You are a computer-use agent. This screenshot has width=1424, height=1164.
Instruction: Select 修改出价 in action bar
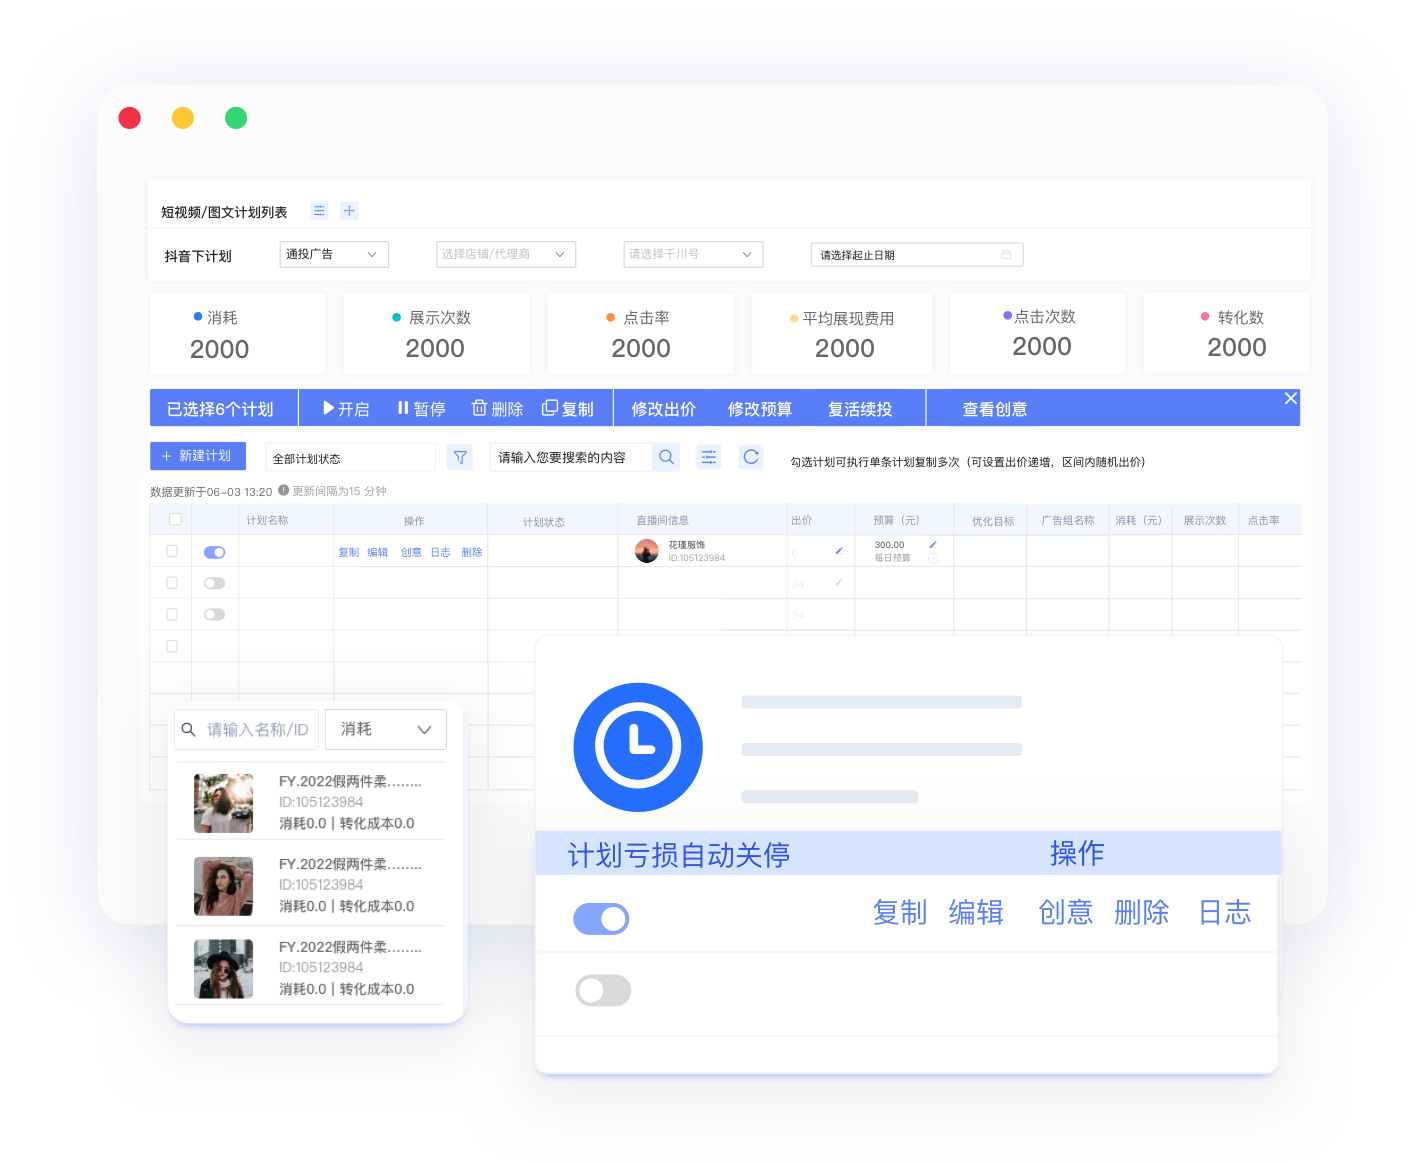coord(663,409)
